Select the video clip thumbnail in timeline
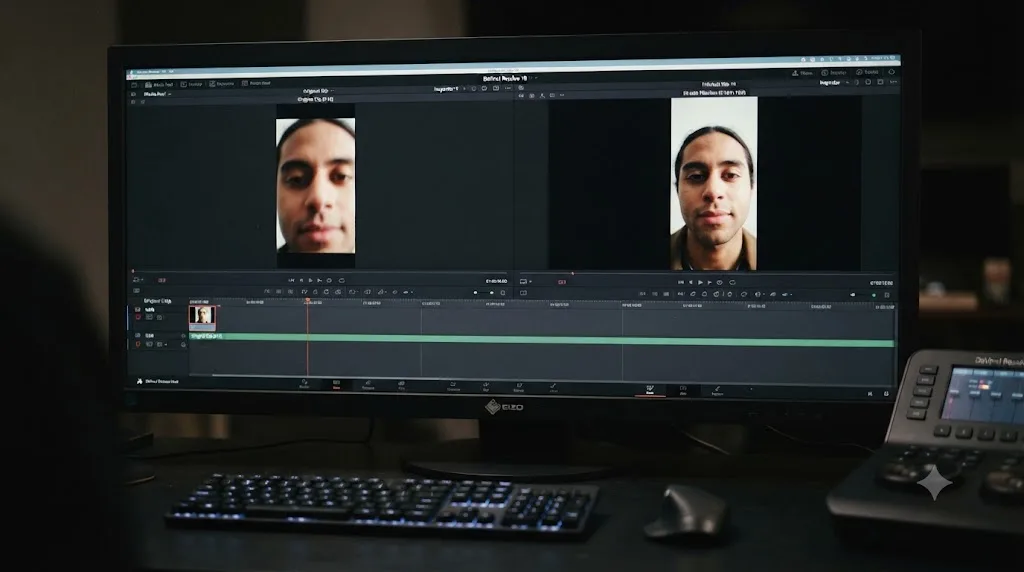 pyautogui.click(x=202, y=317)
